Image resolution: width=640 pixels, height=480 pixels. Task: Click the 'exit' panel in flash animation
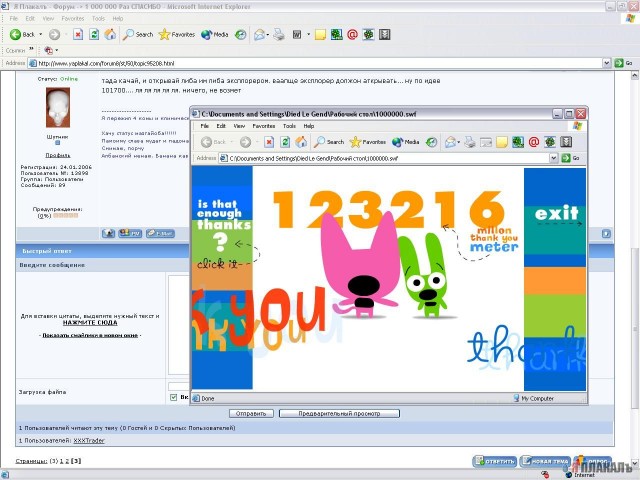557,213
